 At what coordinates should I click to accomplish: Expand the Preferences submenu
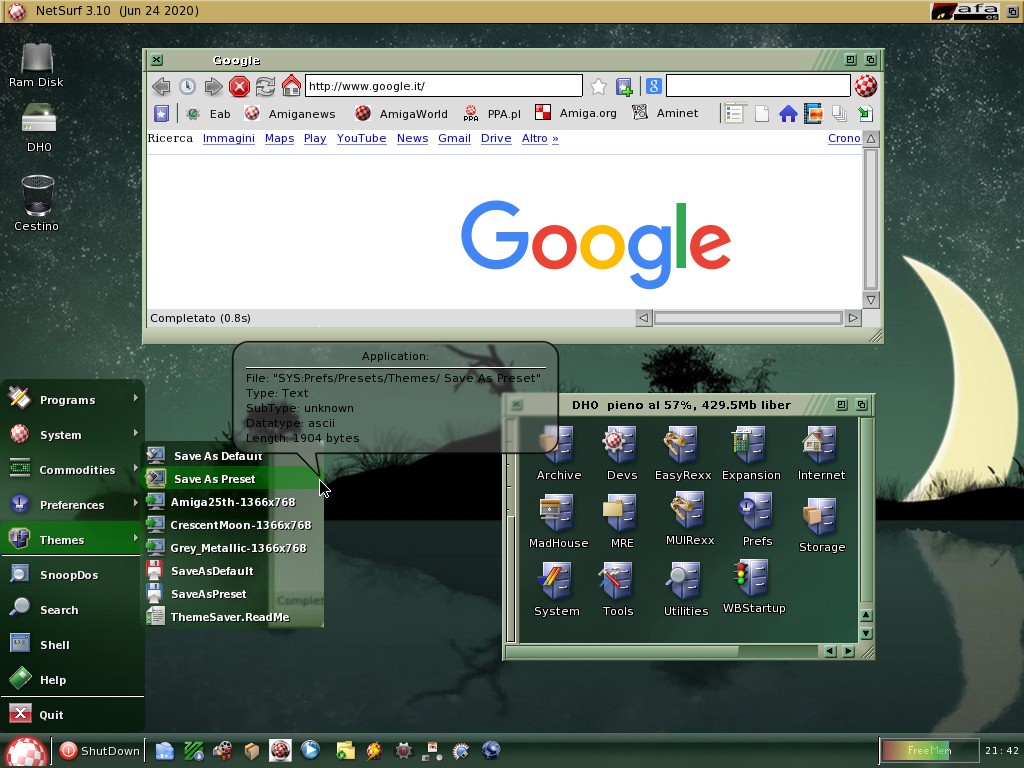click(72, 505)
